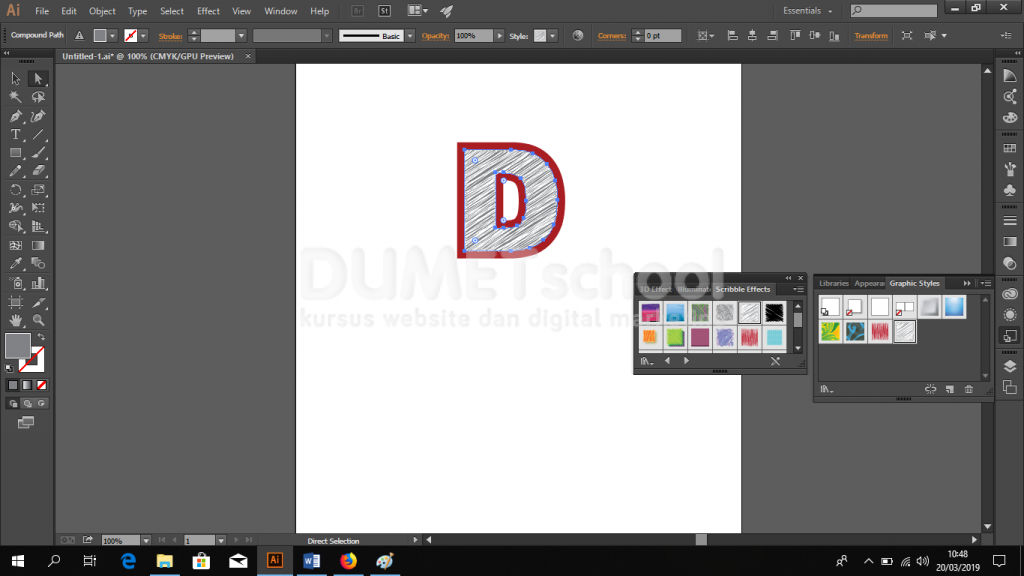This screenshot has width=1024, height=576.
Task: Select the Artboard tool
Action: [x=15, y=302]
